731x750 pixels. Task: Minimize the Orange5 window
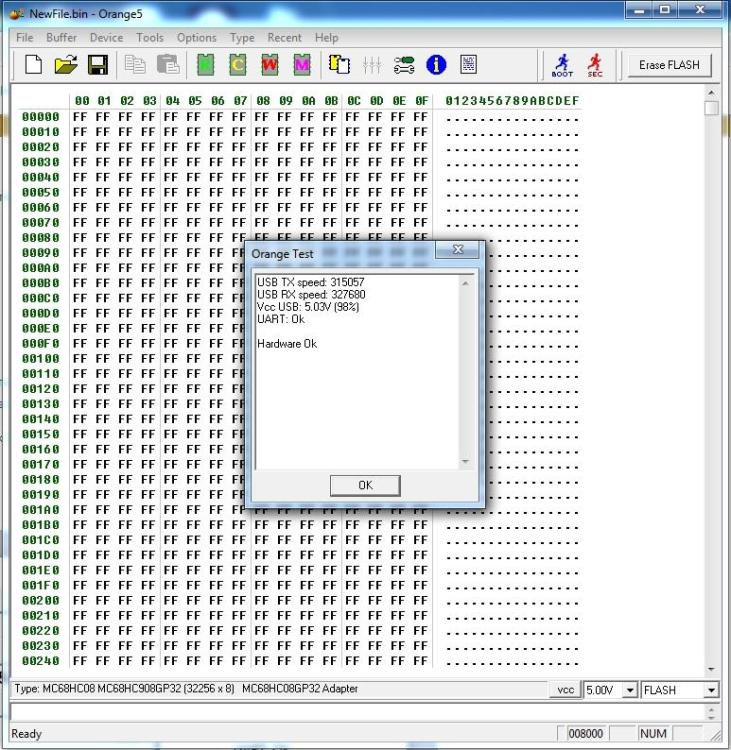[x=640, y=10]
